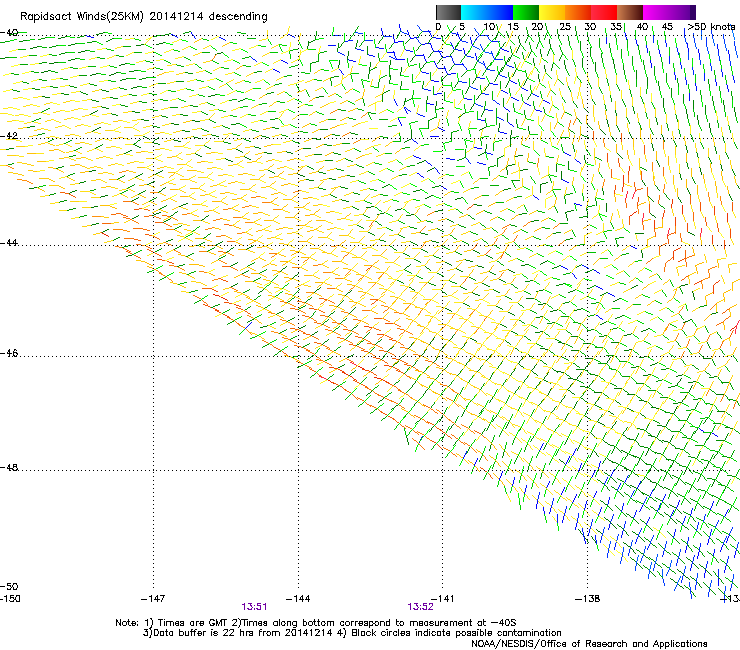Click the yellow 20-25 knots legend color
The width and height of the screenshot is (740, 650).
point(552,12)
